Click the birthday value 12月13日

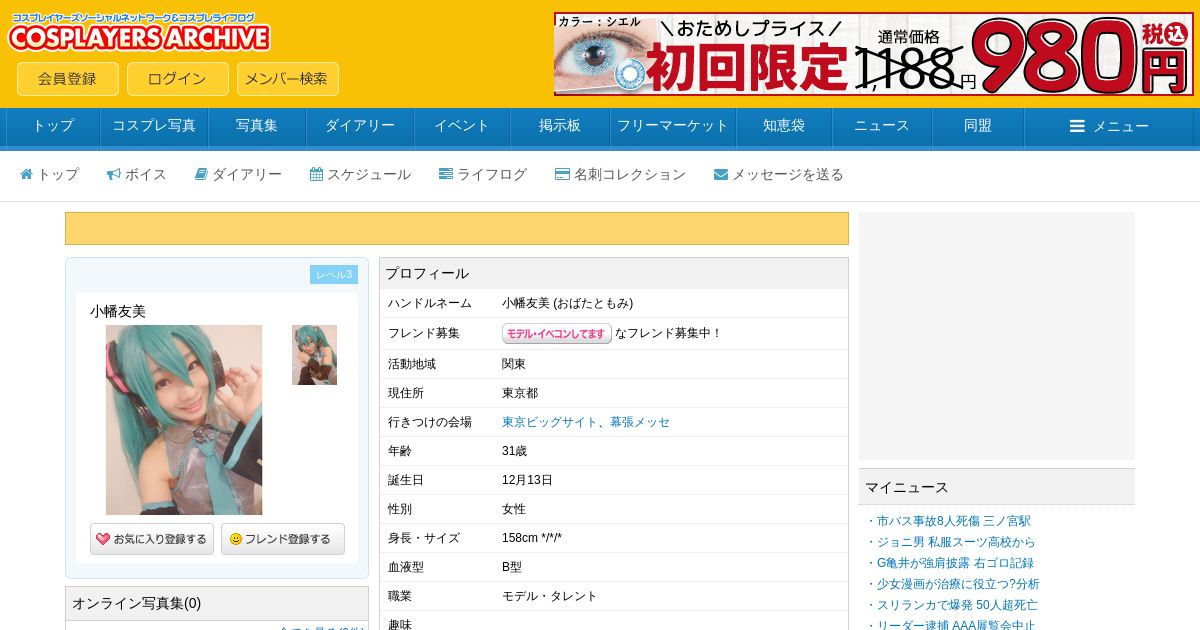coord(527,480)
